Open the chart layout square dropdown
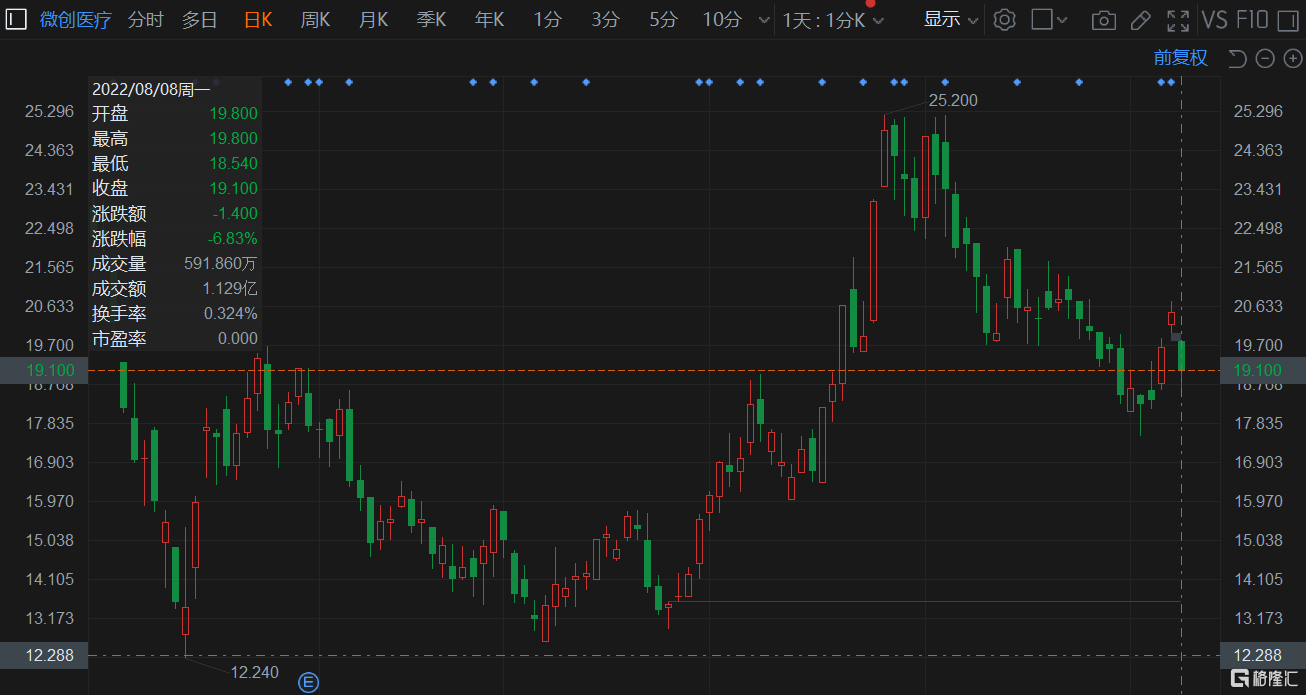Viewport: 1306px width, 695px height. (x=1050, y=20)
